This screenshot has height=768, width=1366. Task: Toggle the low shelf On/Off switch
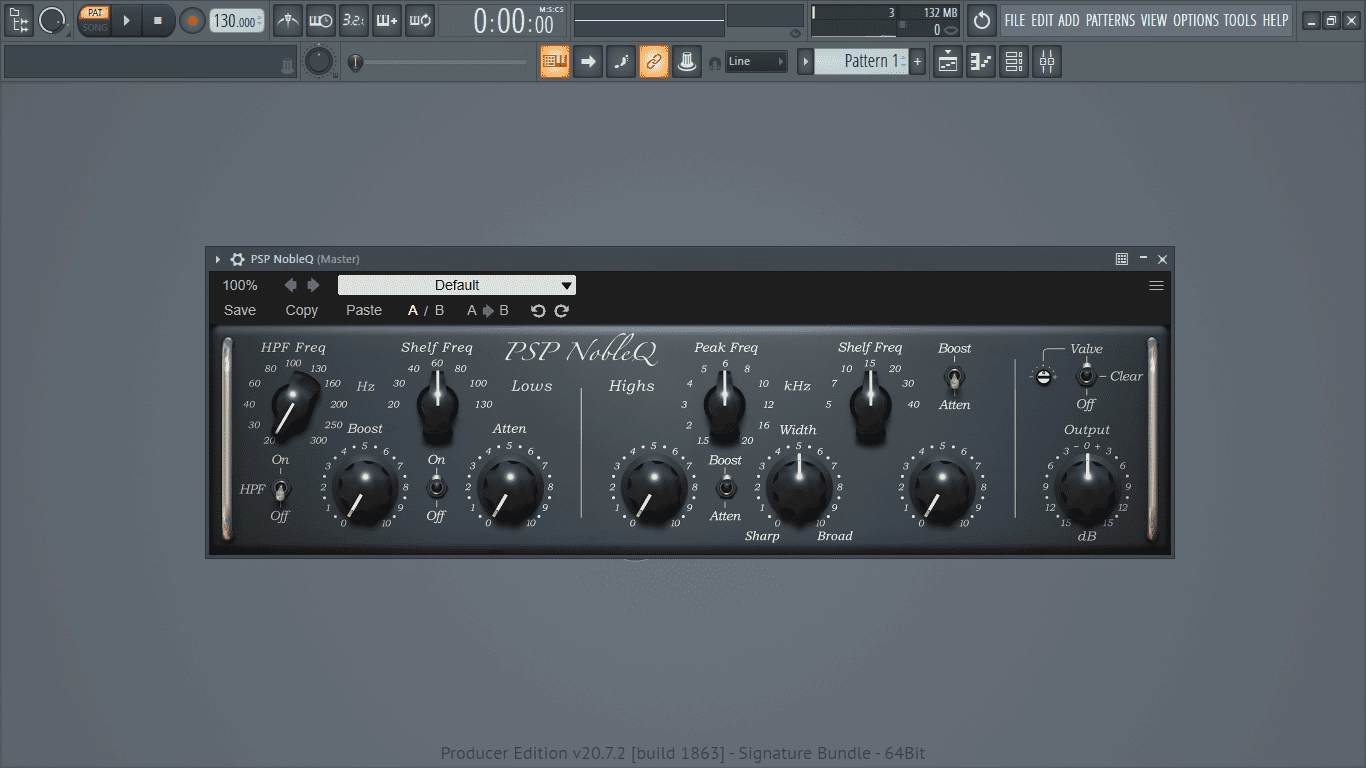(x=436, y=488)
